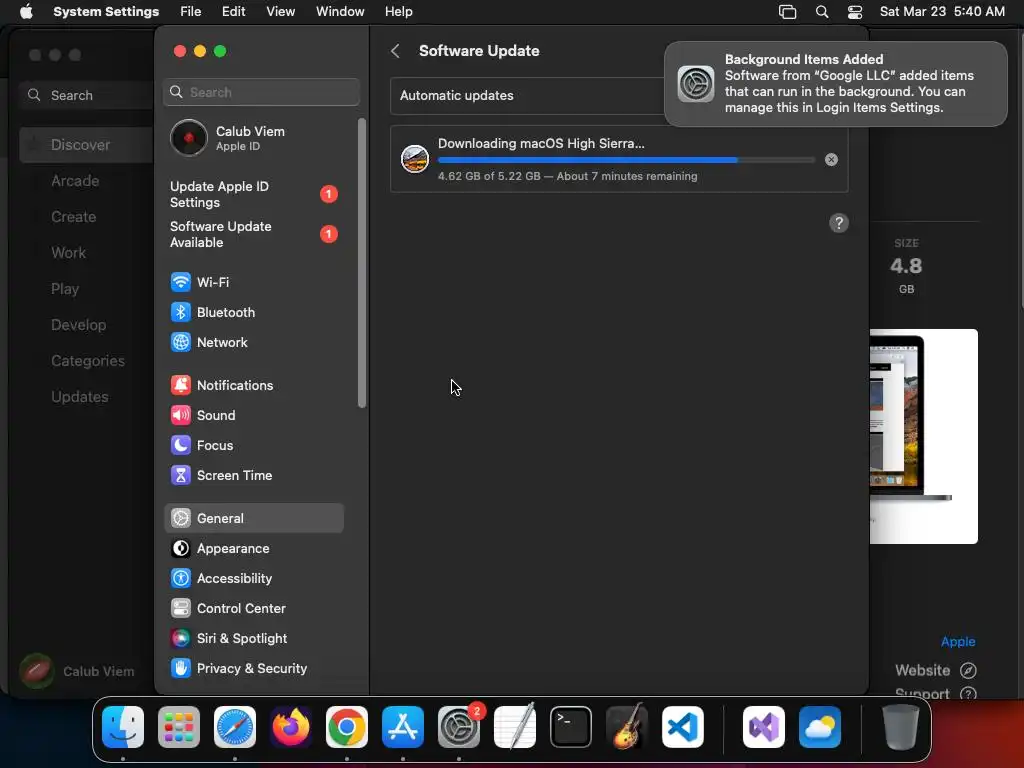Viewport: 1024px width, 768px height.
Task: Select Discover in App Store sidebar
Action: tap(86, 145)
